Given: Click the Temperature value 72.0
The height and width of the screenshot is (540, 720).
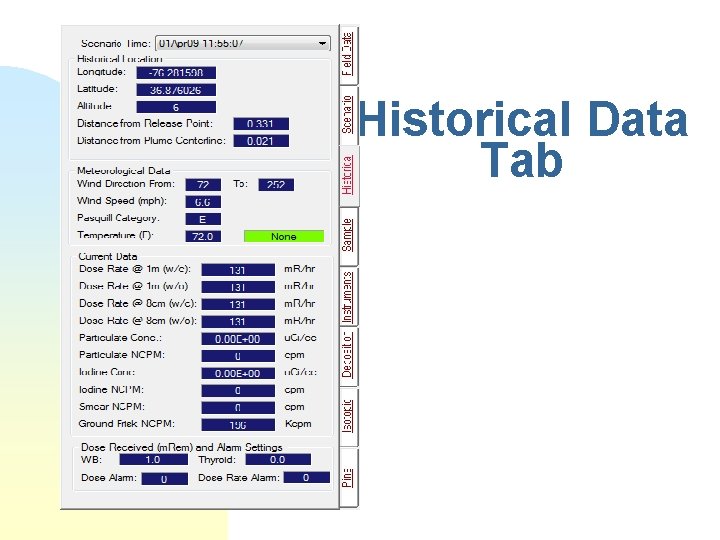Looking at the screenshot, I should (203, 236).
